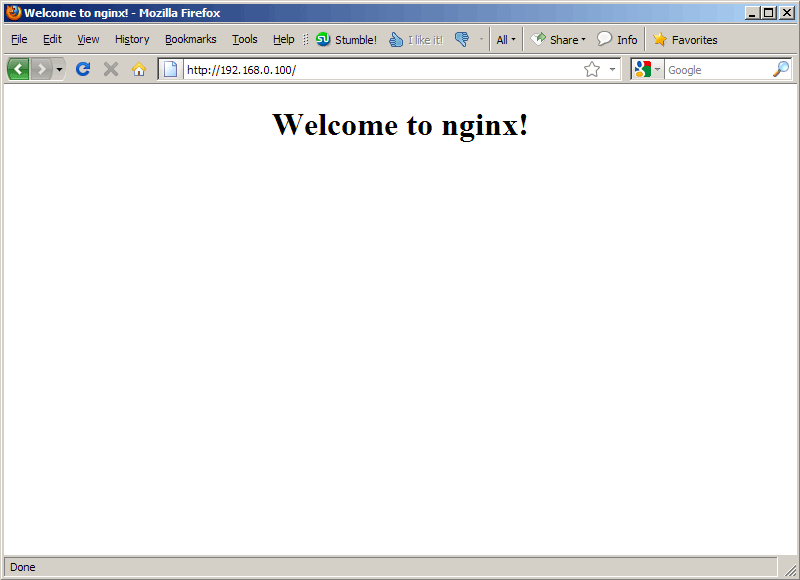Click the Info speech bubble button
This screenshot has width=800, height=580.
point(617,39)
